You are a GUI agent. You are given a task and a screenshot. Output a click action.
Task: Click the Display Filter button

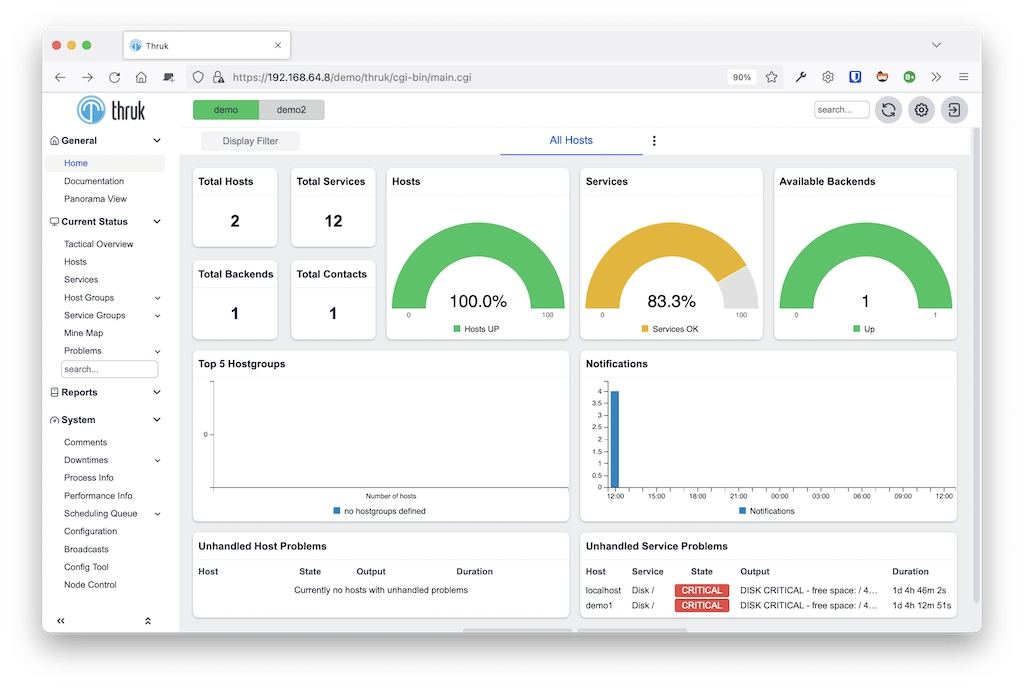tap(249, 141)
